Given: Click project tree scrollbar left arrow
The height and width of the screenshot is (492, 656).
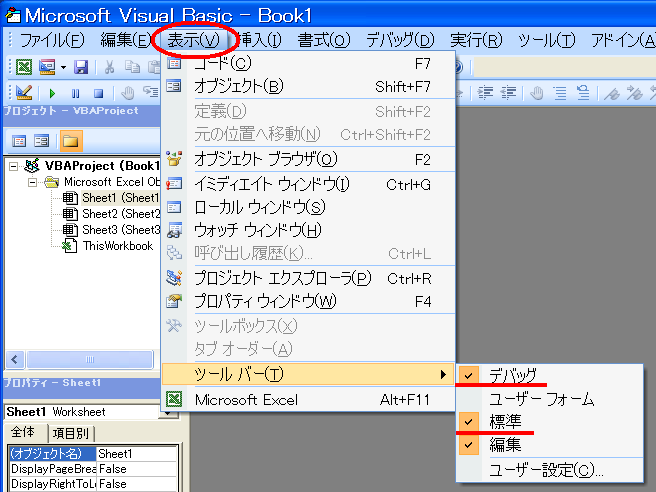Looking at the screenshot, I should tap(15, 359).
